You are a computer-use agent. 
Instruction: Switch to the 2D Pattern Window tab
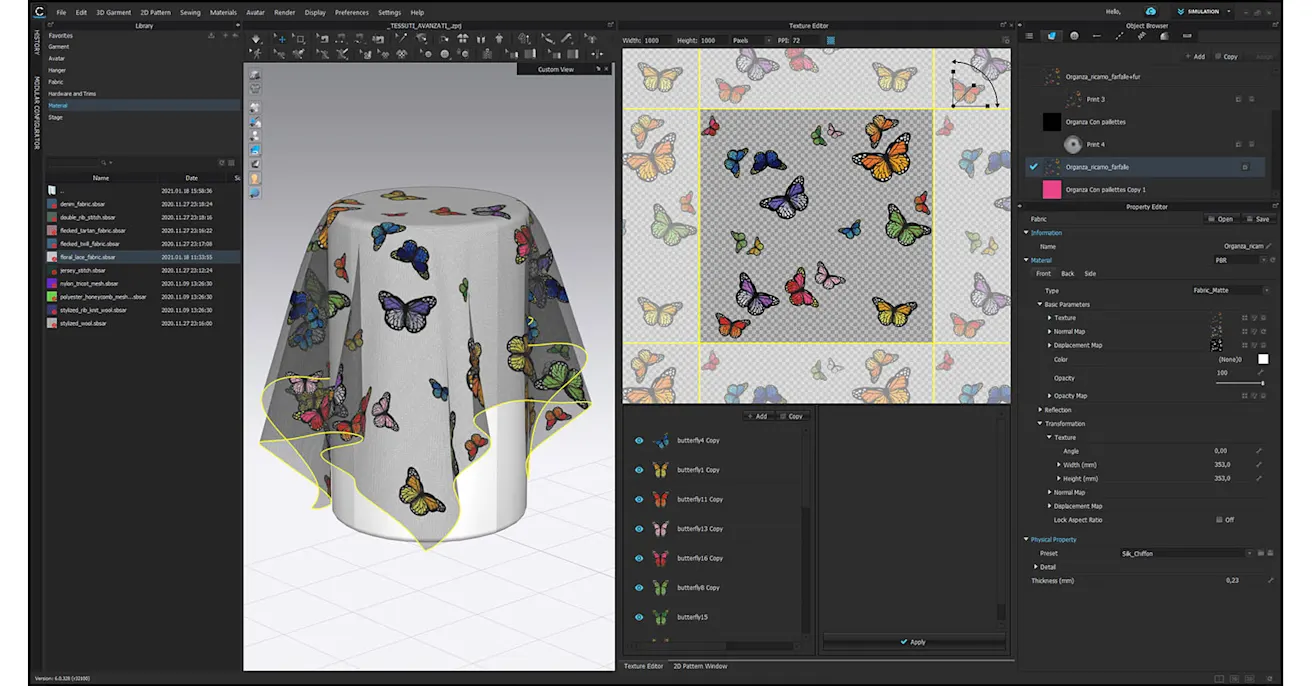pyautogui.click(x=700, y=666)
